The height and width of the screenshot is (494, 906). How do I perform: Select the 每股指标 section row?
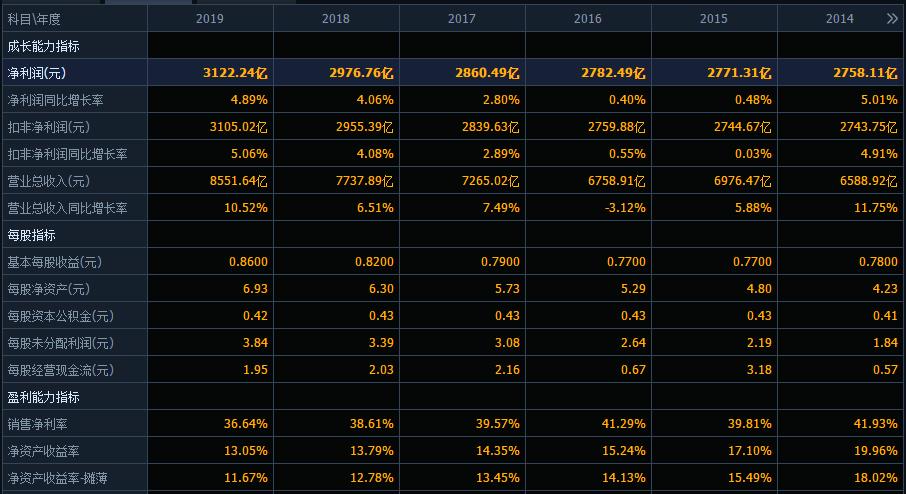[31, 235]
